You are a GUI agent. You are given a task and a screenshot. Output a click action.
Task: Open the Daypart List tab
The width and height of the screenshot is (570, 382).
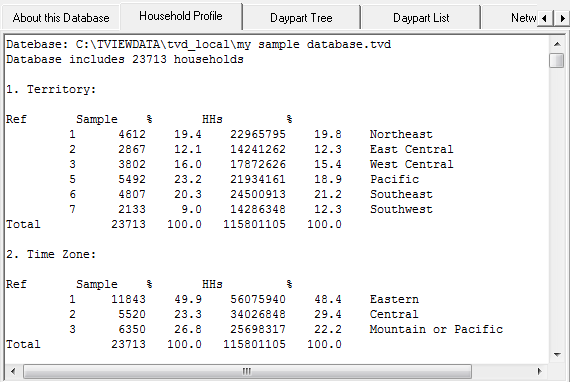point(421,18)
